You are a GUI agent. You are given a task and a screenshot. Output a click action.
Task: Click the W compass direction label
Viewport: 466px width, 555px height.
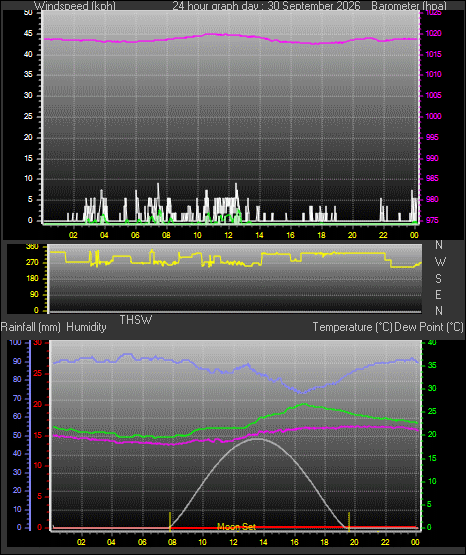[x=440, y=262]
